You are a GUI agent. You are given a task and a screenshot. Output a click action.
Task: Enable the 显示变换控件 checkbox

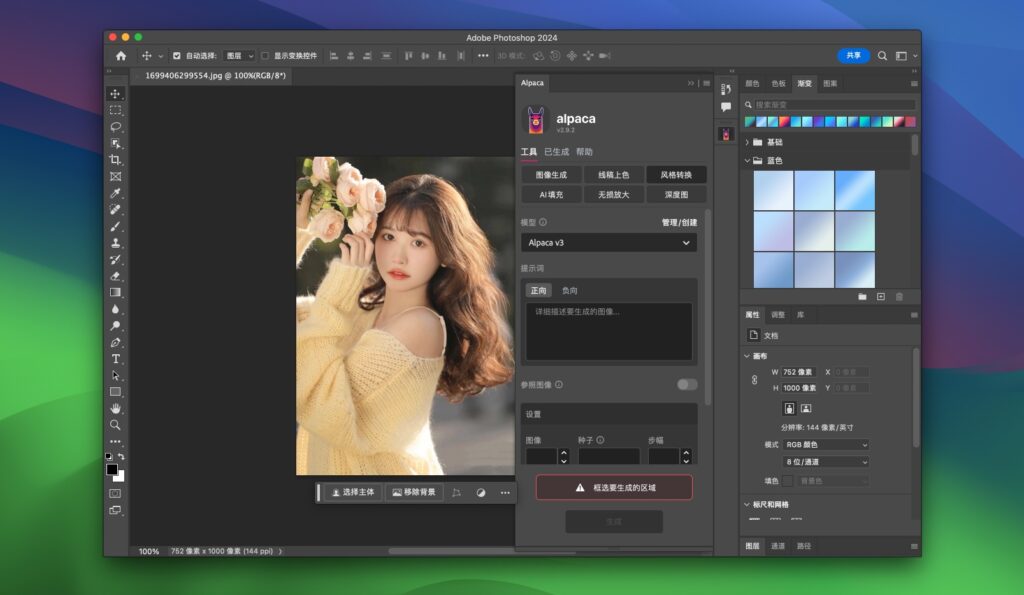click(265, 55)
